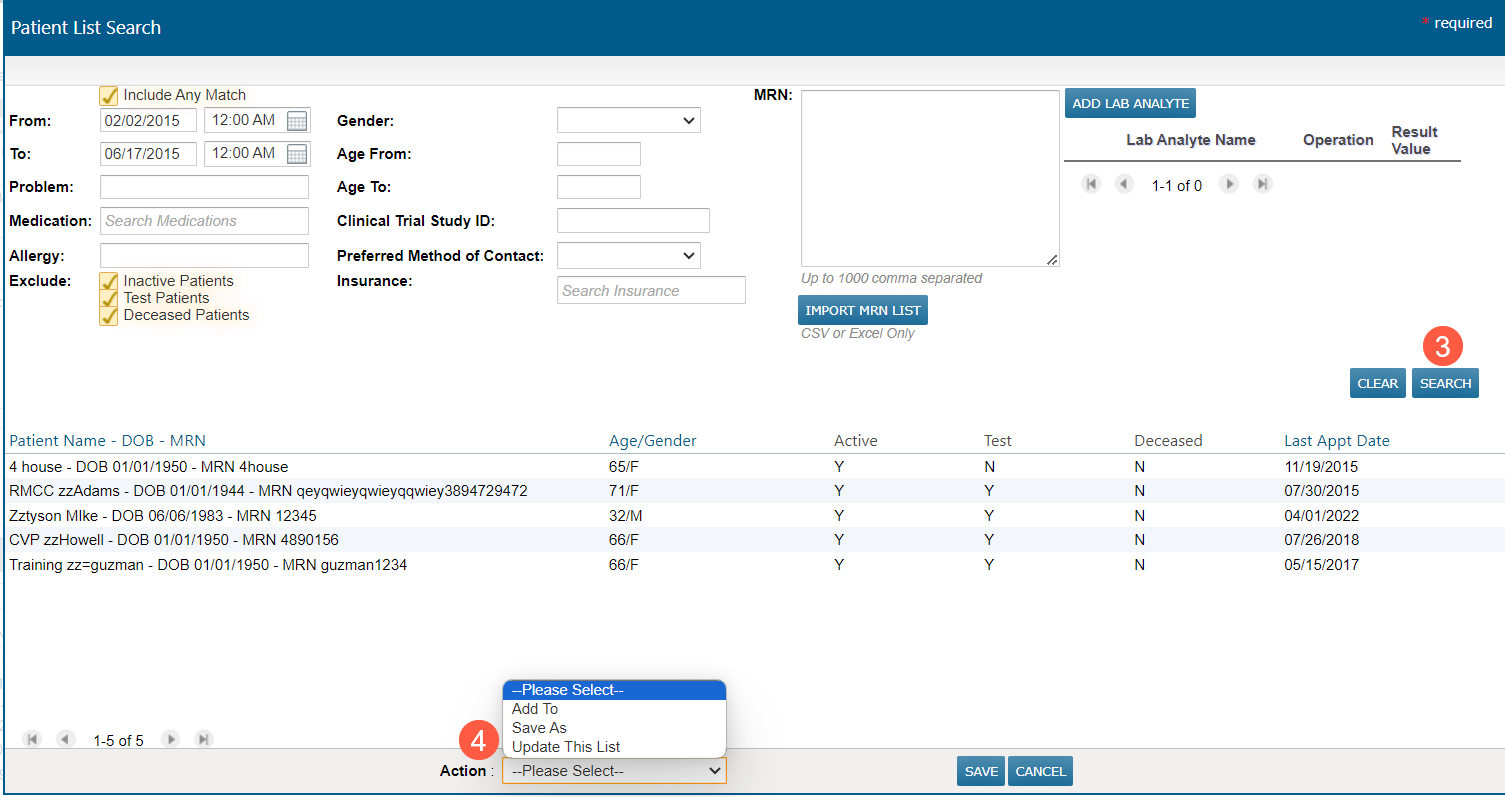Expand the Gender dropdown
The height and width of the screenshot is (797, 1505).
pos(628,121)
